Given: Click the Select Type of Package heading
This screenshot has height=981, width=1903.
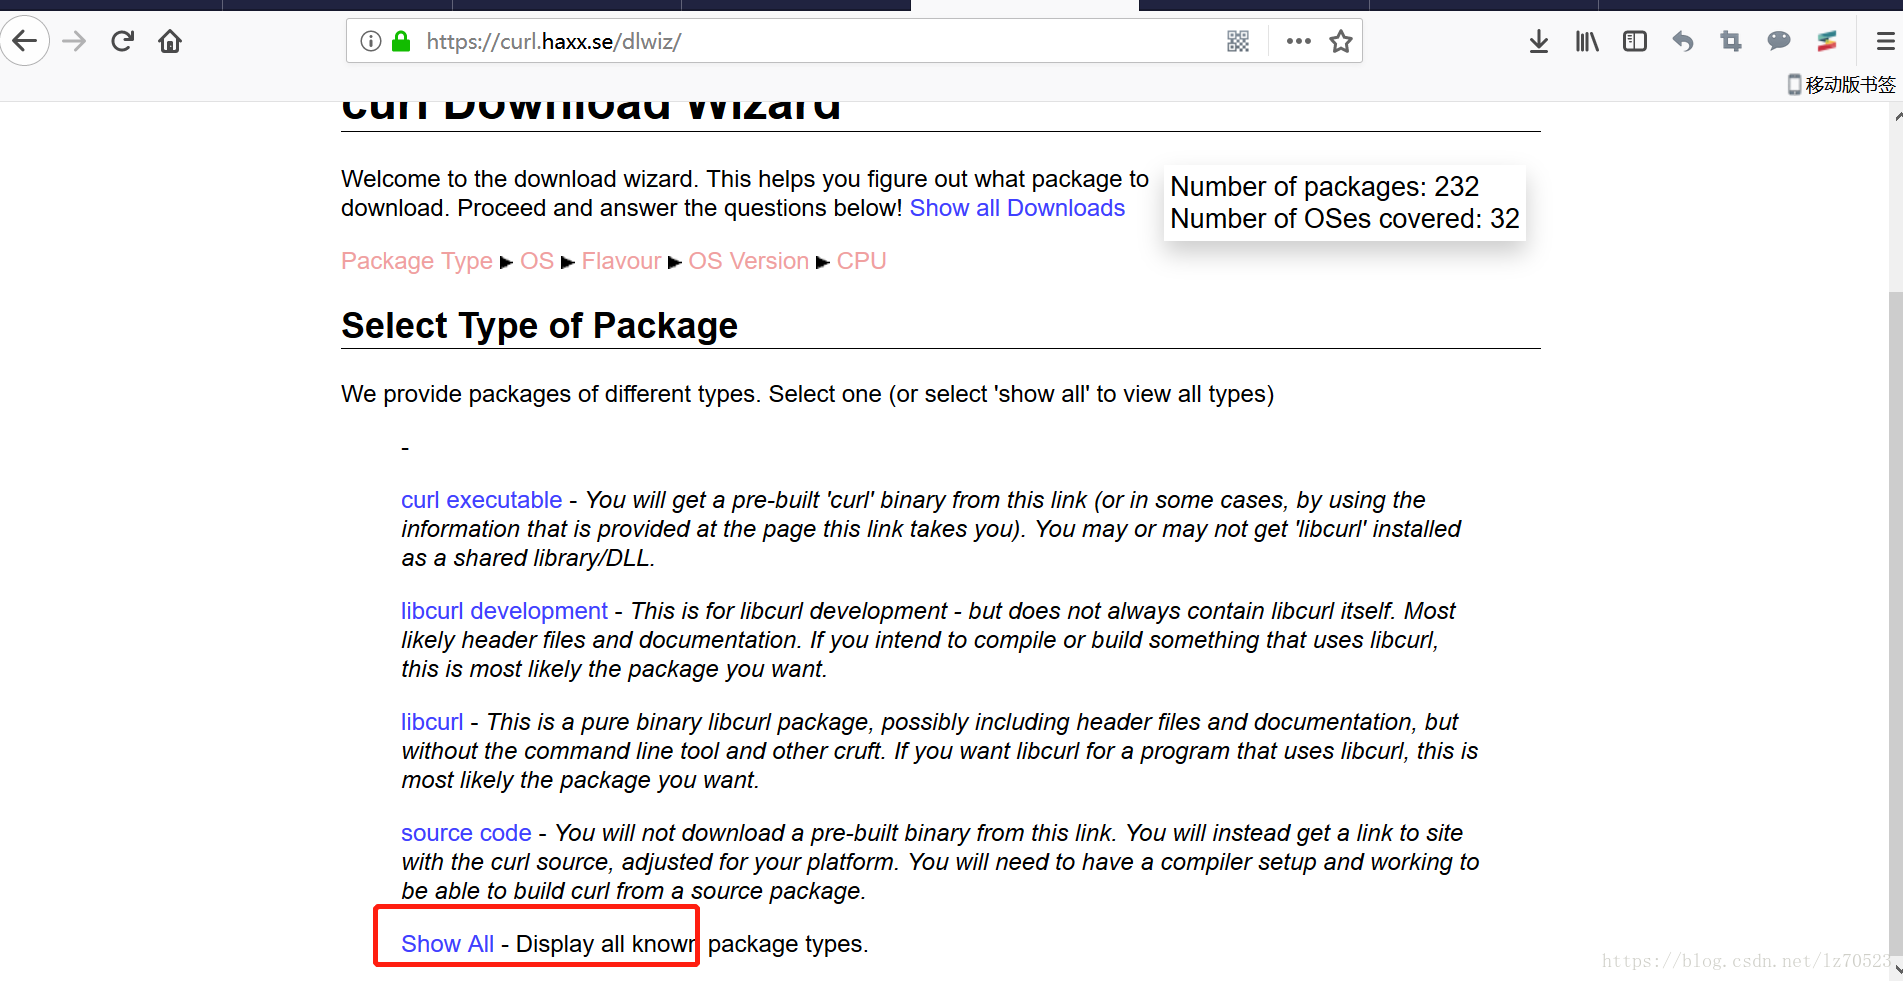Looking at the screenshot, I should (x=540, y=326).
